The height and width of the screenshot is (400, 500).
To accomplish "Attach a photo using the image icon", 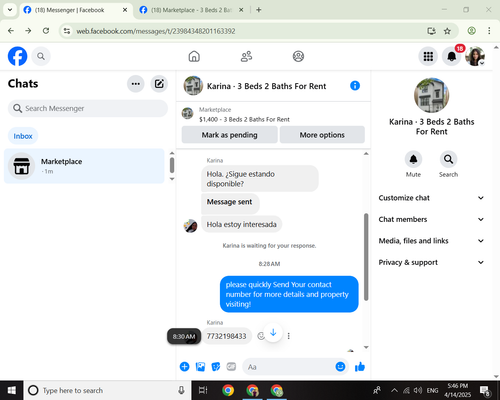I will tap(200, 367).
